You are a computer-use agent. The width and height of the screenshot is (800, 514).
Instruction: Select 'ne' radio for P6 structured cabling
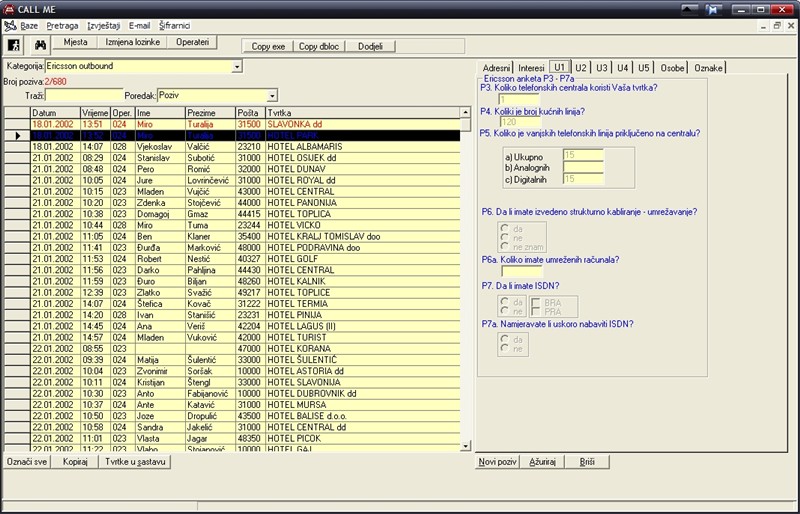point(505,237)
